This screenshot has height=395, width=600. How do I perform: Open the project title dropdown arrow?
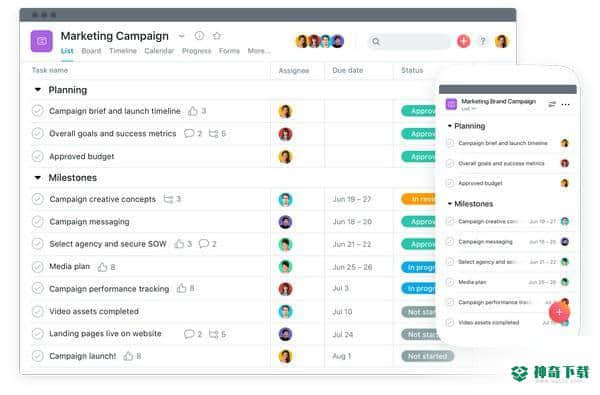point(181,36)
